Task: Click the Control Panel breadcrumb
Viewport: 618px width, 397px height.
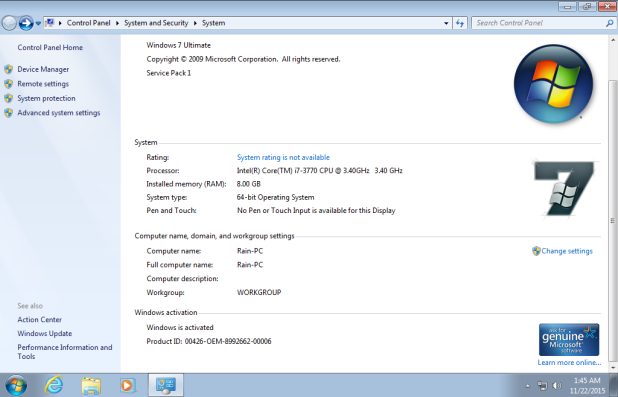Action: 88,23
